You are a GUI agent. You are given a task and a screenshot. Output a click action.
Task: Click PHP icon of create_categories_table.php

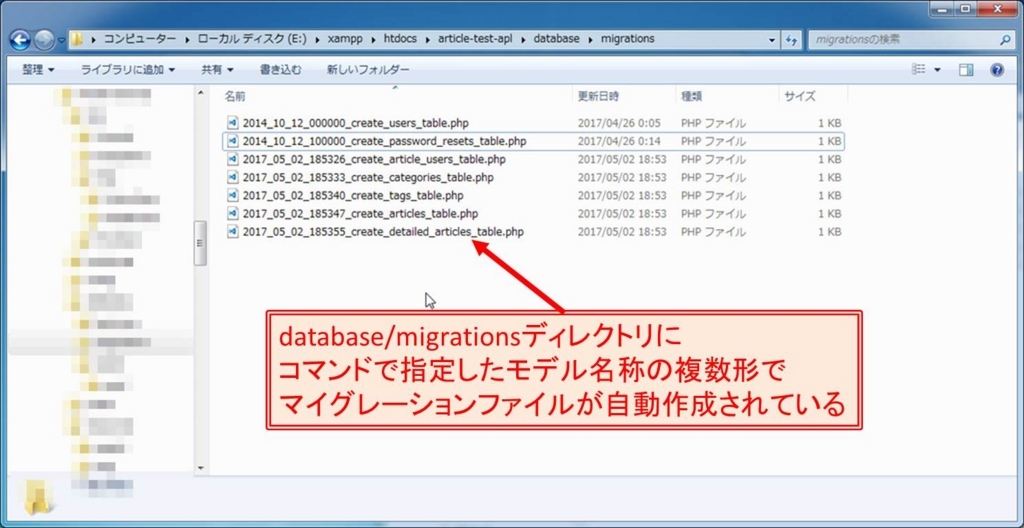[x=232, y=177]
